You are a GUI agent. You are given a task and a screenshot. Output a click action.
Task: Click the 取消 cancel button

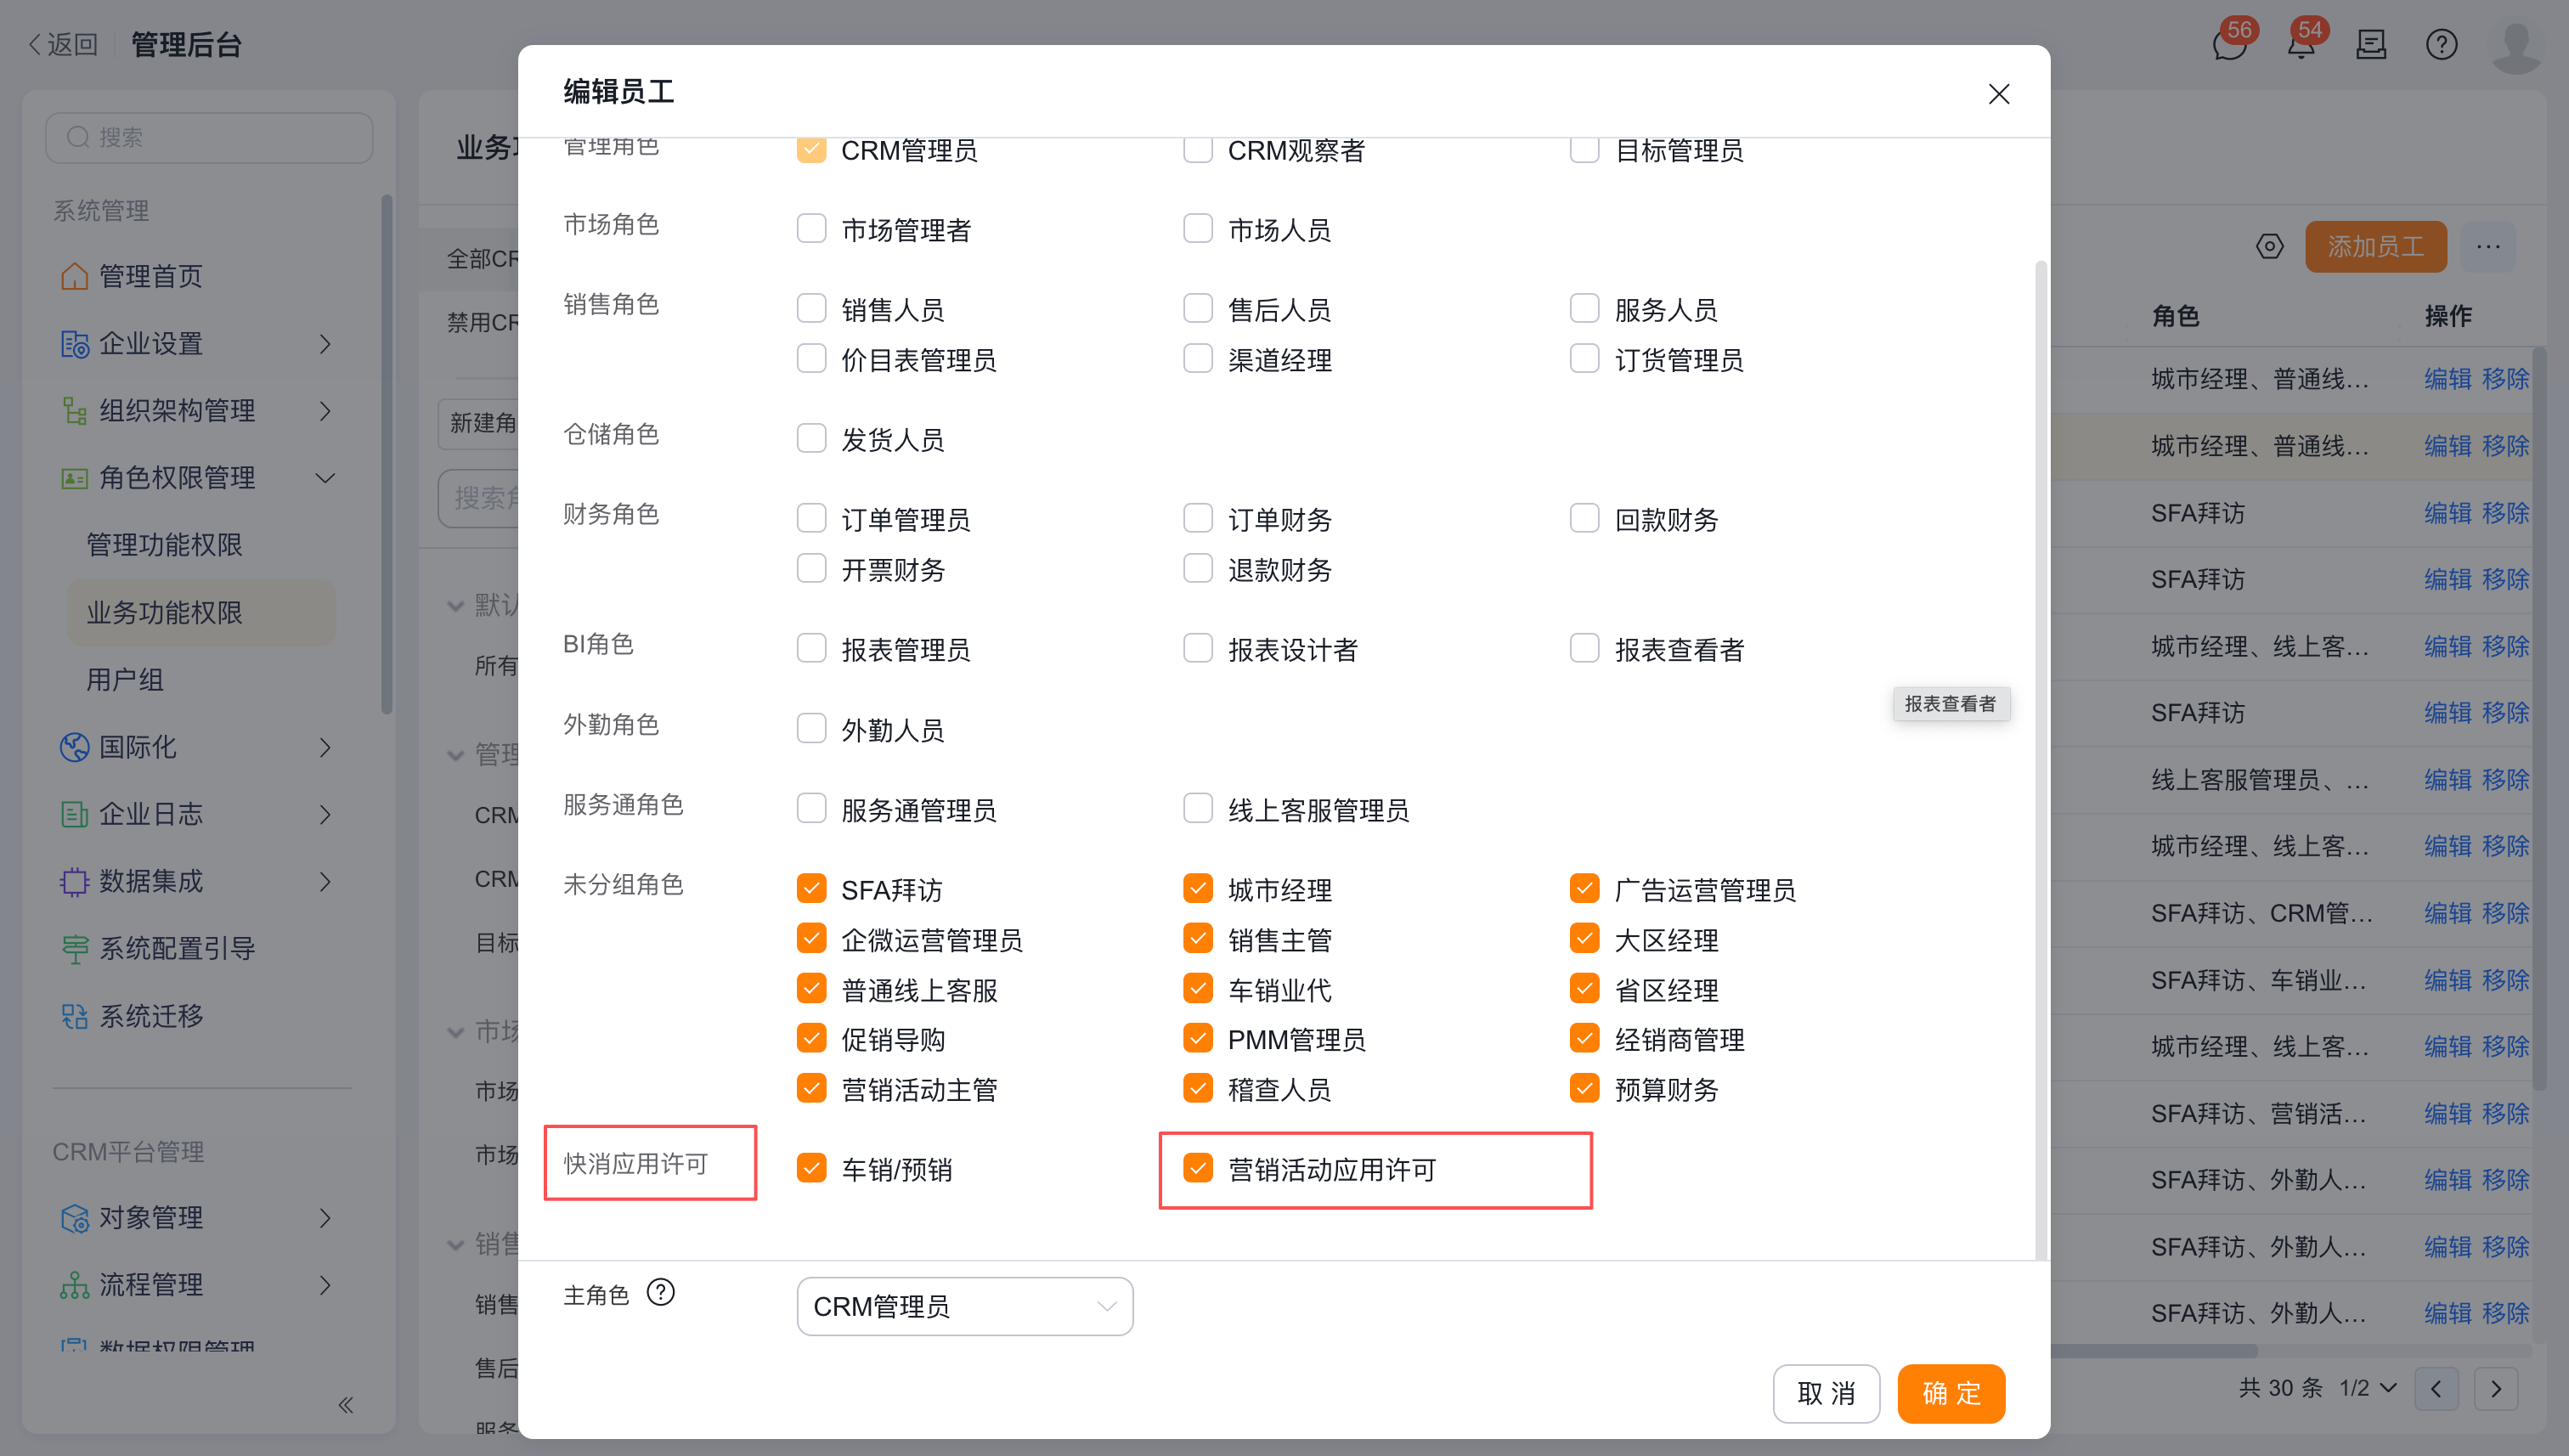[1826, 1393]
